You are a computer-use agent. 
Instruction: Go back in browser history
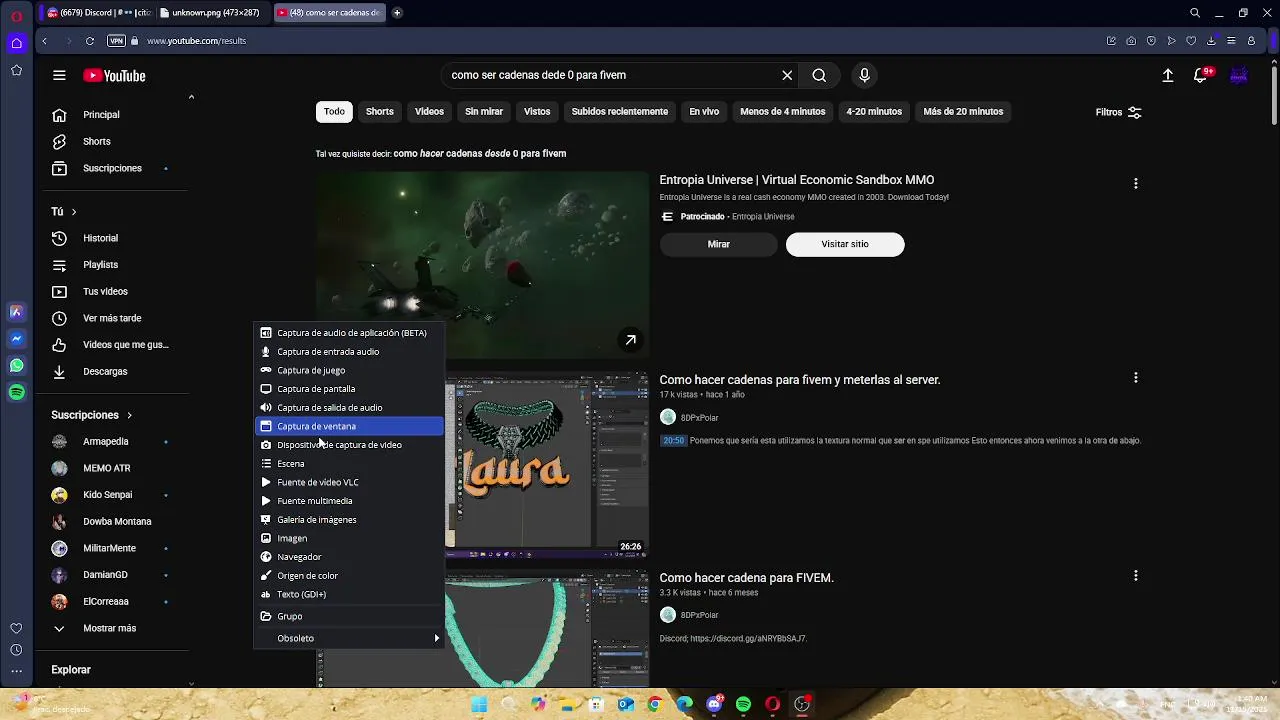coord(44,41)
